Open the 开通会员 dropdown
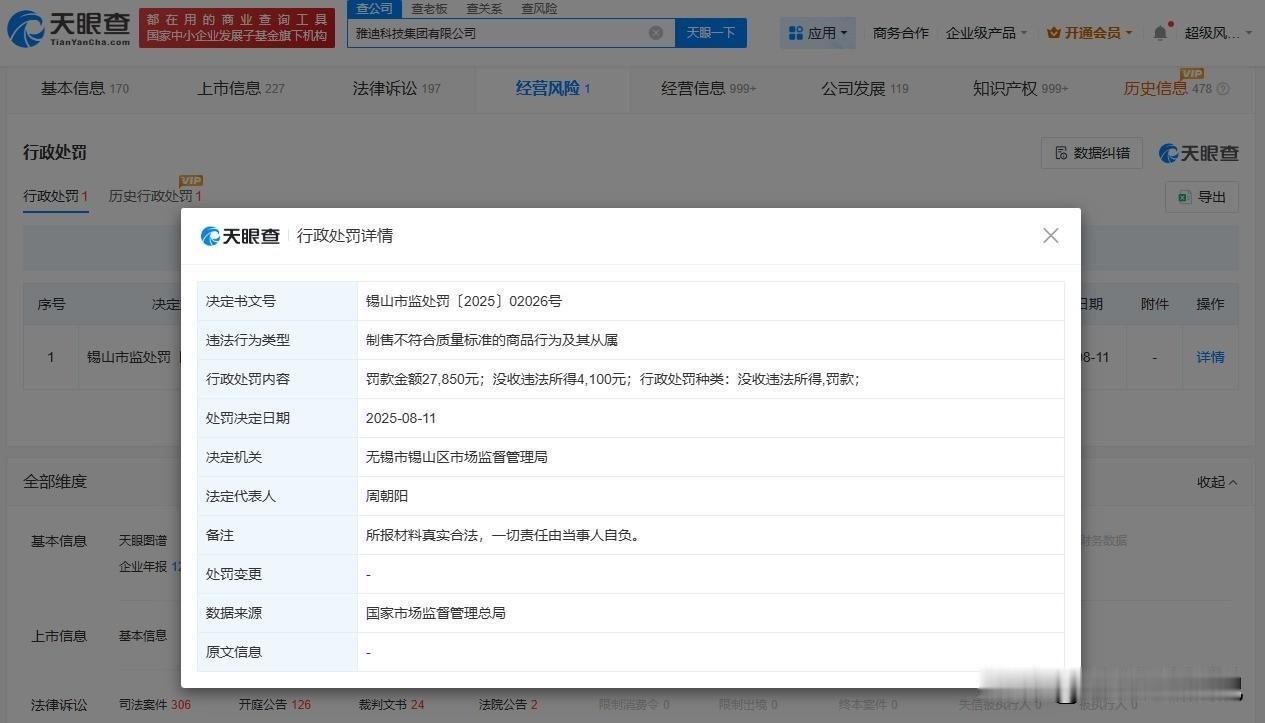Image resolution: width=1265 pixels, height=723 pixels. click(x=1089, y=33)
